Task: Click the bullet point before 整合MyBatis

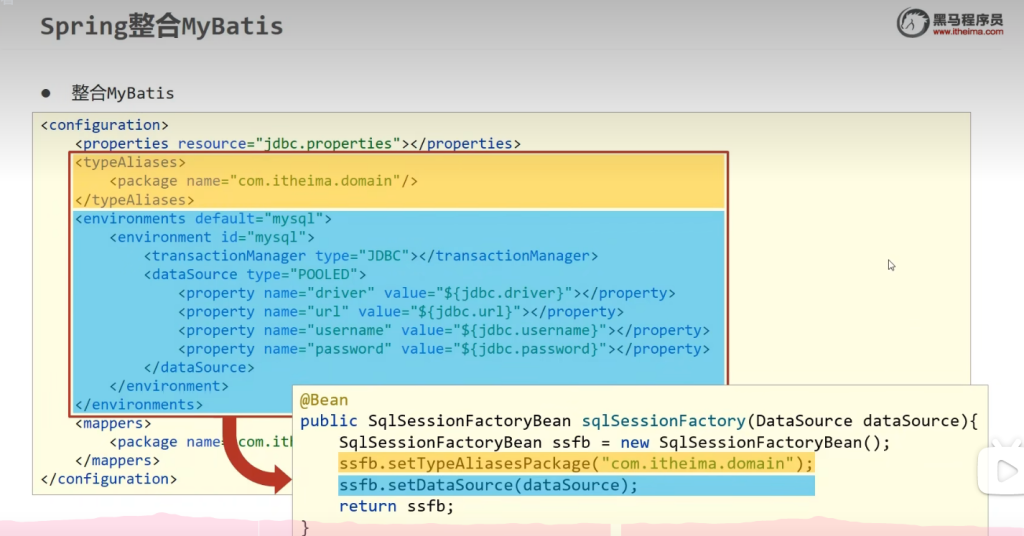Action: pyautogui.click(x=46, y=93)
